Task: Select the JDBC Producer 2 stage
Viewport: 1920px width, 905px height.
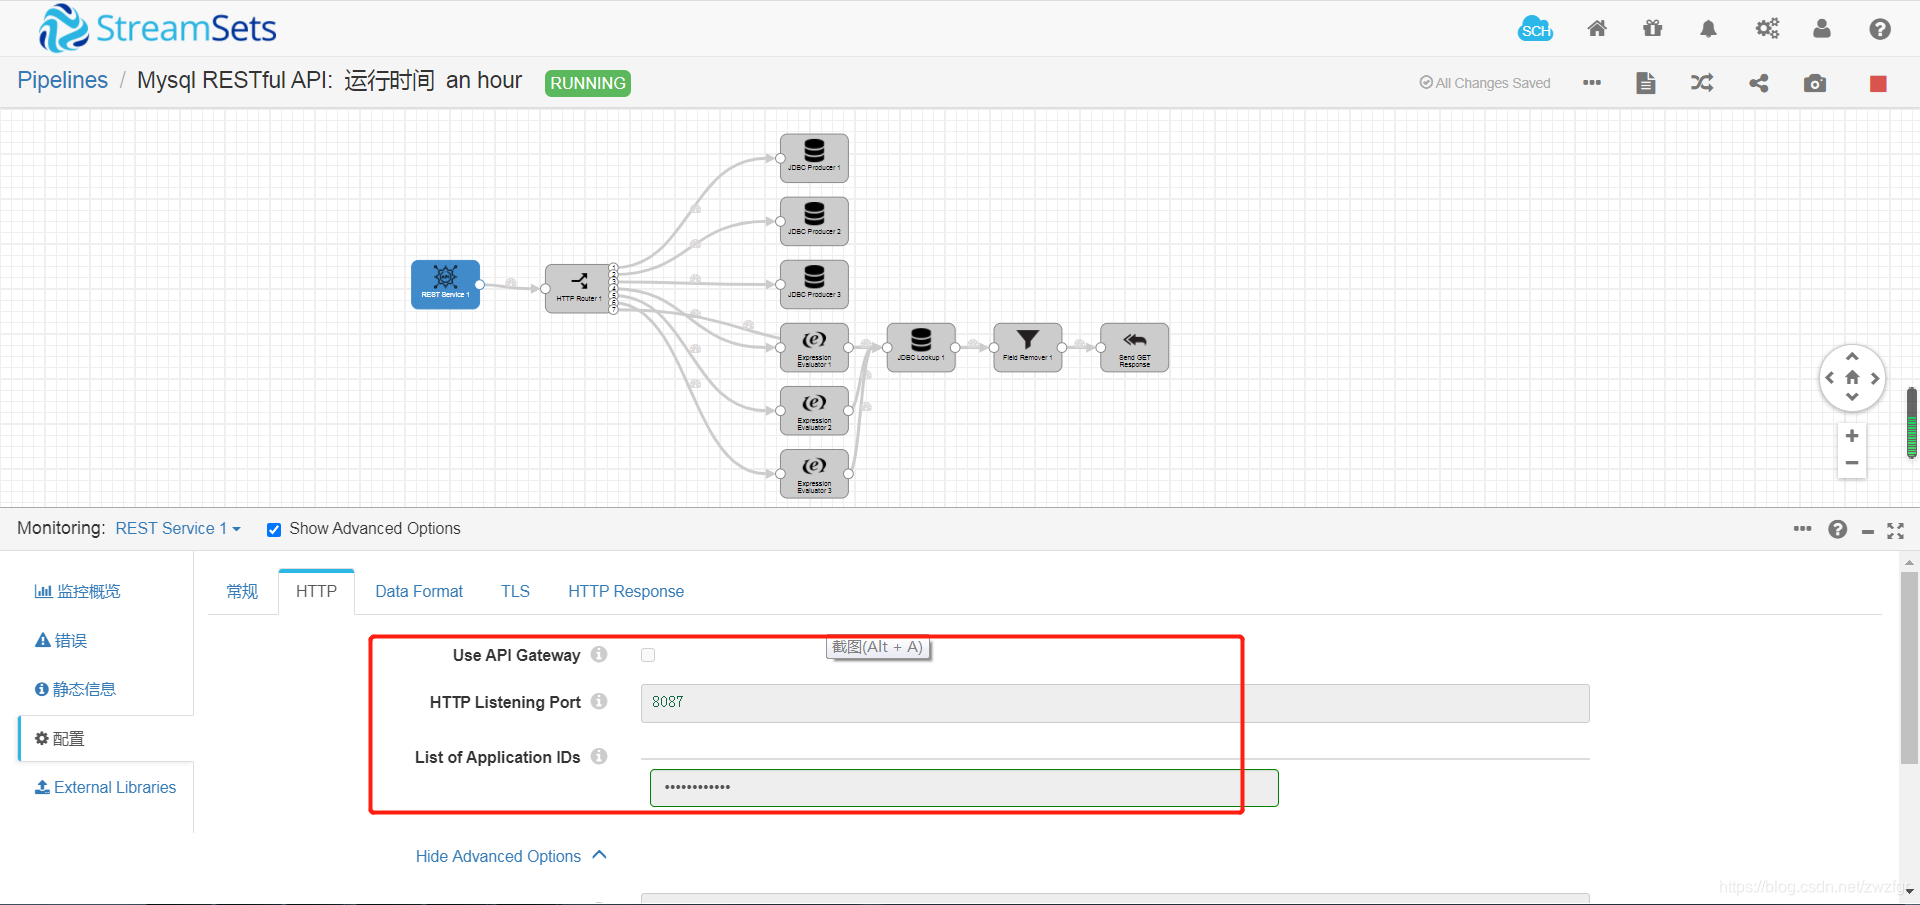Action: click(x=814, y=221)
